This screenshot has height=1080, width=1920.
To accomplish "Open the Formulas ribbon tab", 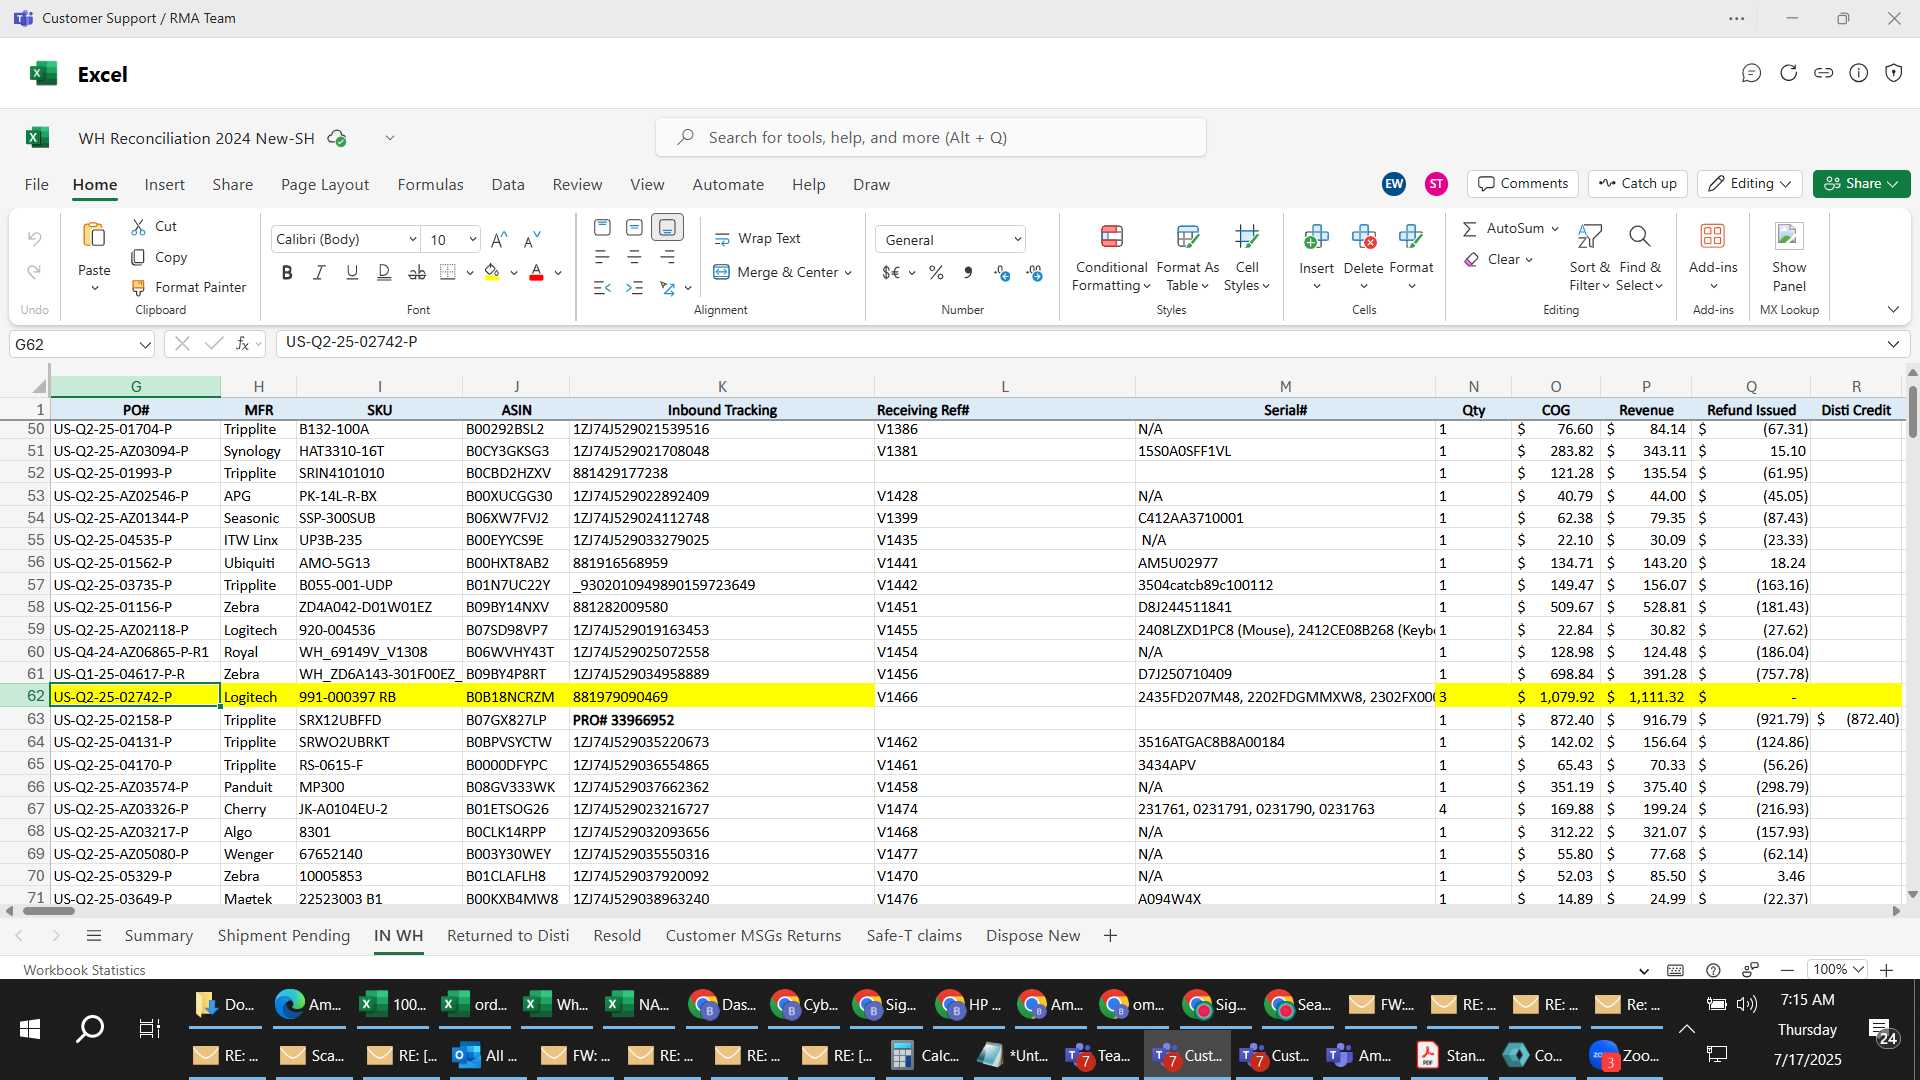I will [x=430, y=185].
